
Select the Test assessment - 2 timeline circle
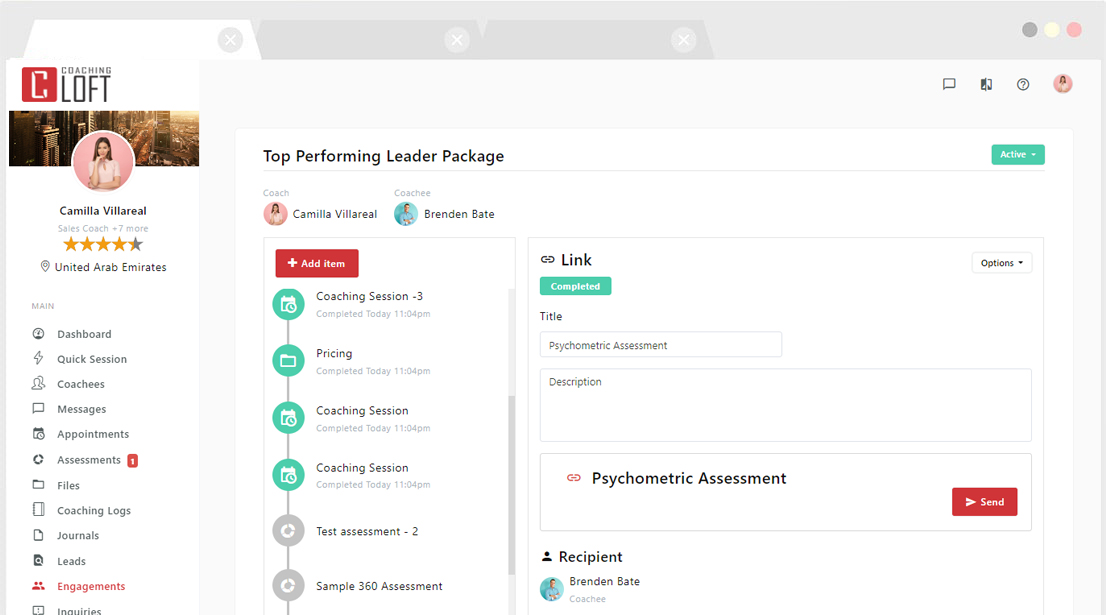coord(288,530)
